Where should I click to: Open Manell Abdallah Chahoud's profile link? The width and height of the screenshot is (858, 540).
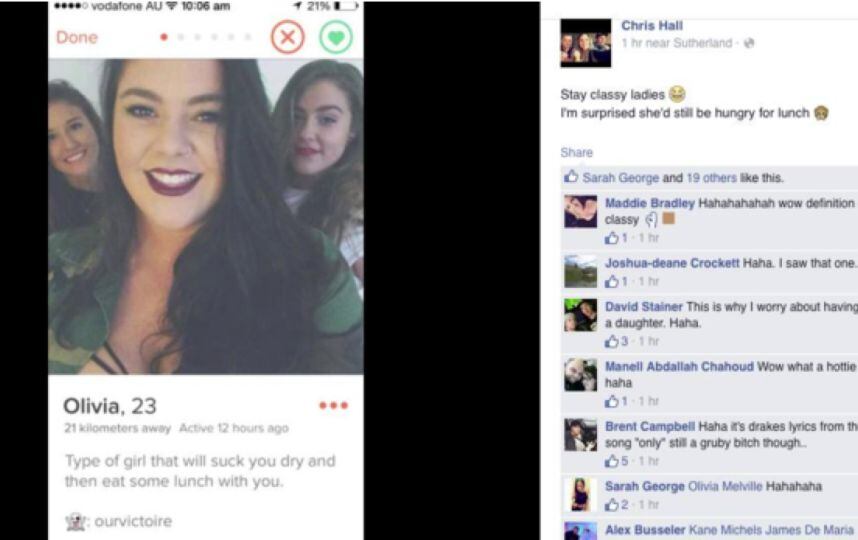pos(679,366)
